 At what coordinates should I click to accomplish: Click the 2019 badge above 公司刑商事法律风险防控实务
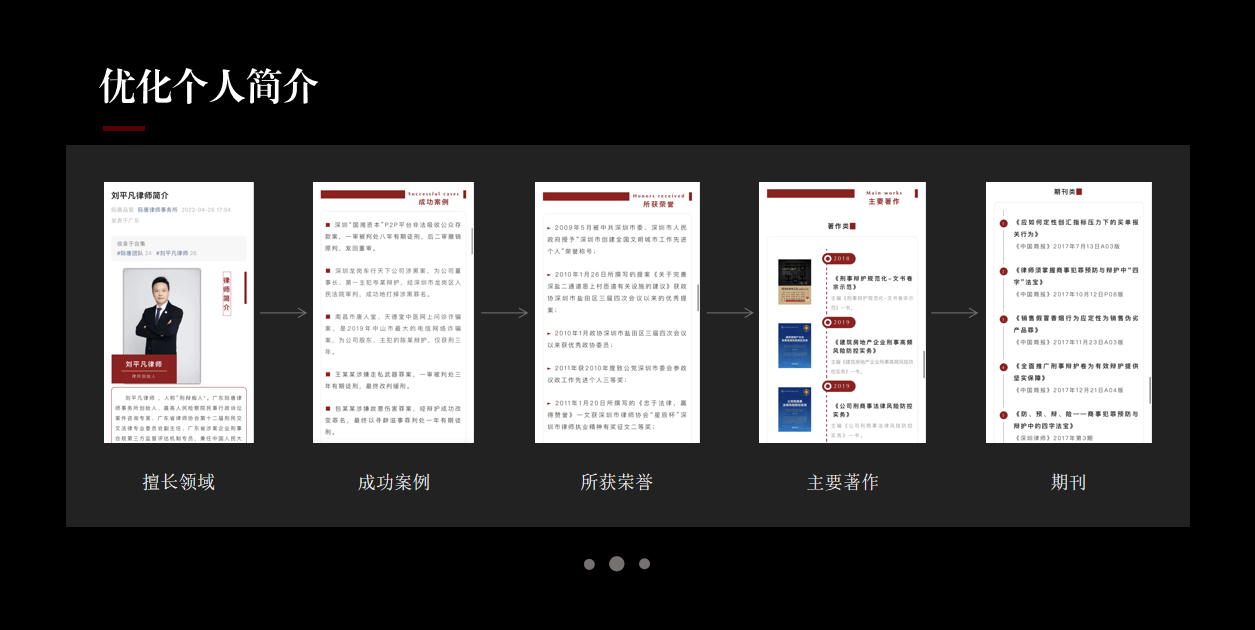[x=838, y=385]
